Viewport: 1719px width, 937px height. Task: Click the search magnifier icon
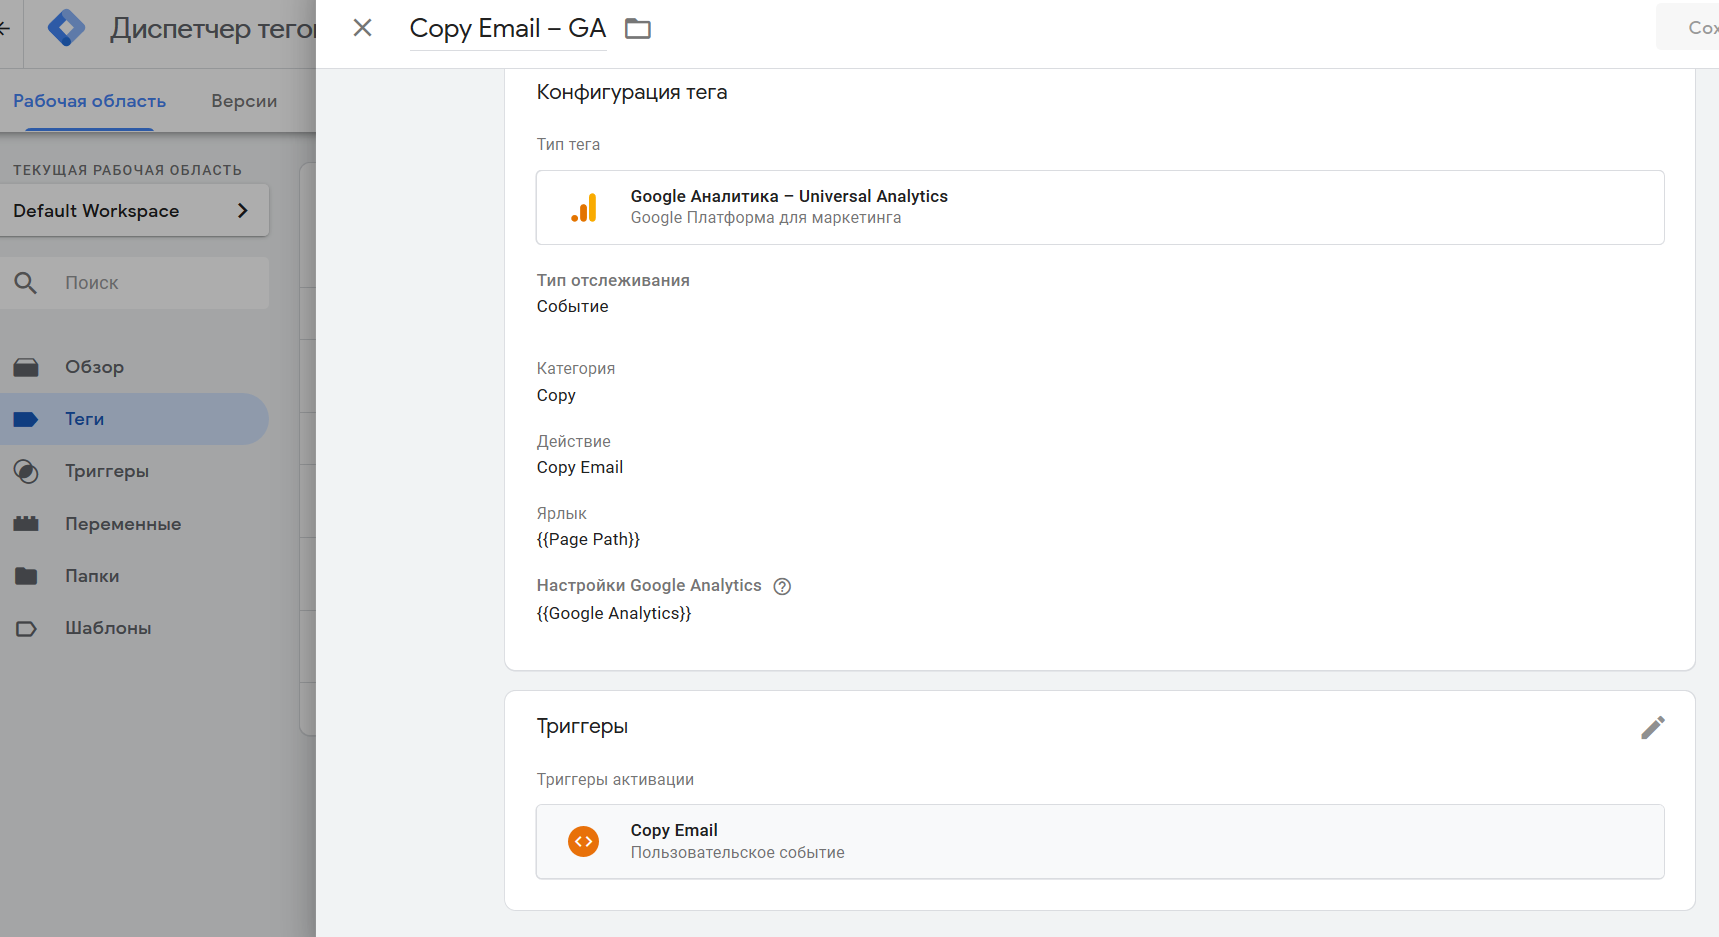(26, 283)
